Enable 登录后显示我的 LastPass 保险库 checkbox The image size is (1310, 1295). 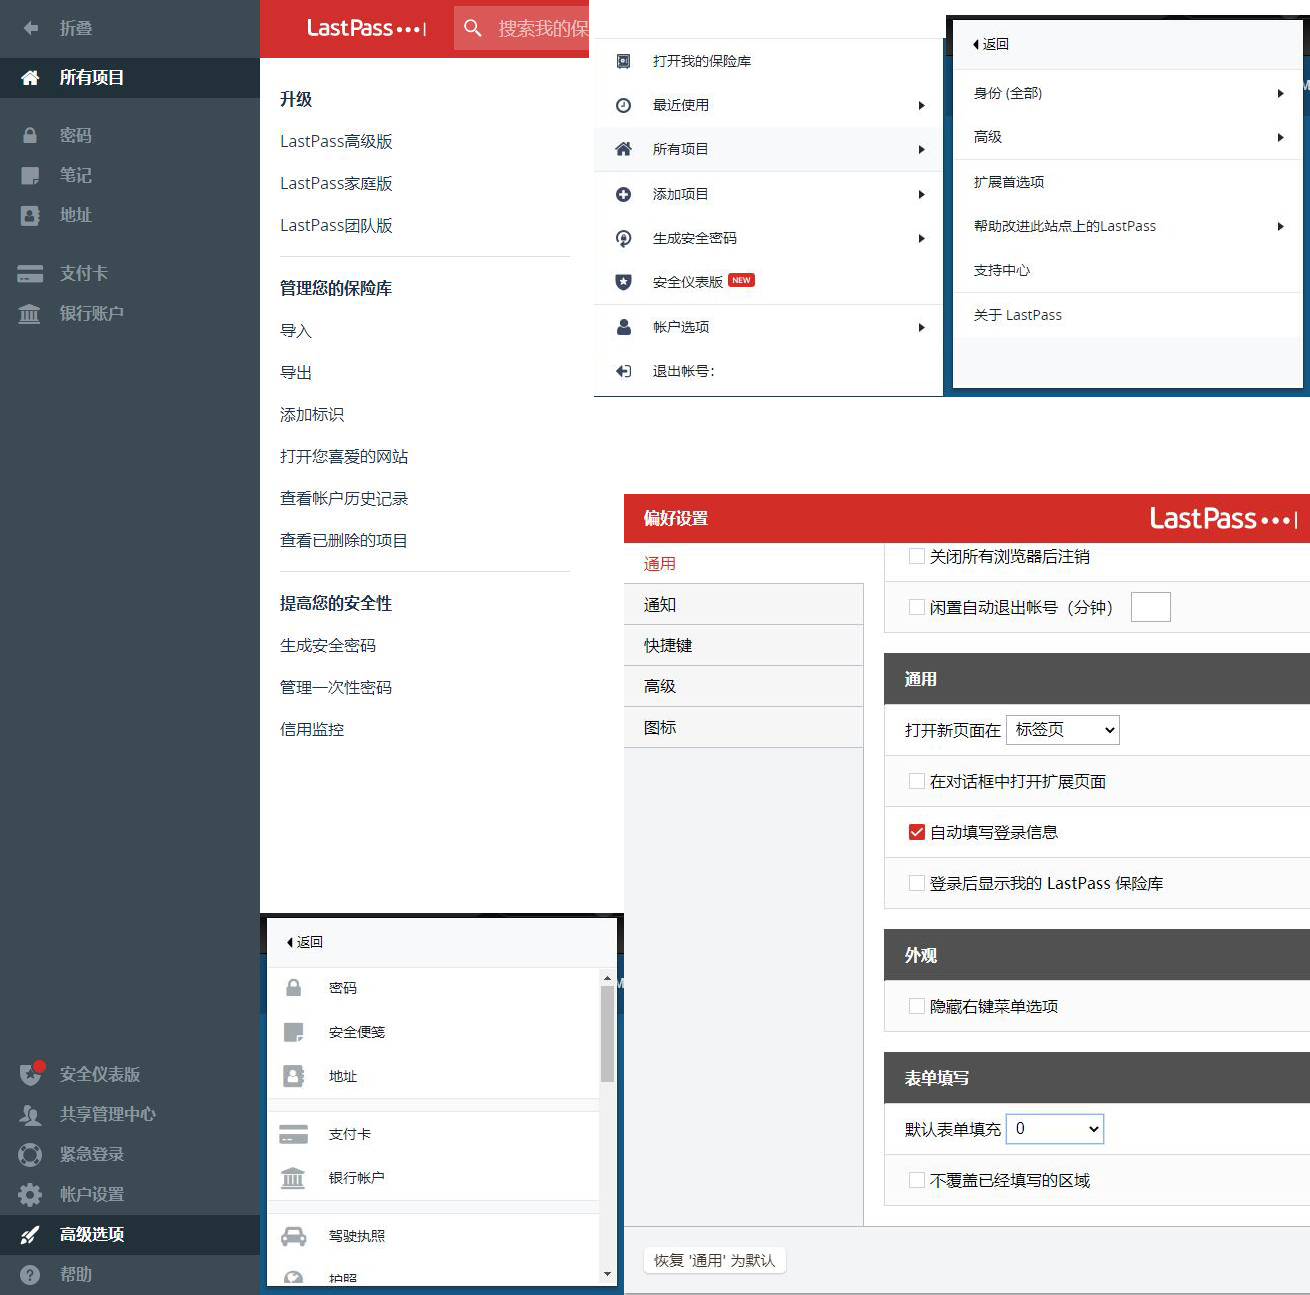916,883
